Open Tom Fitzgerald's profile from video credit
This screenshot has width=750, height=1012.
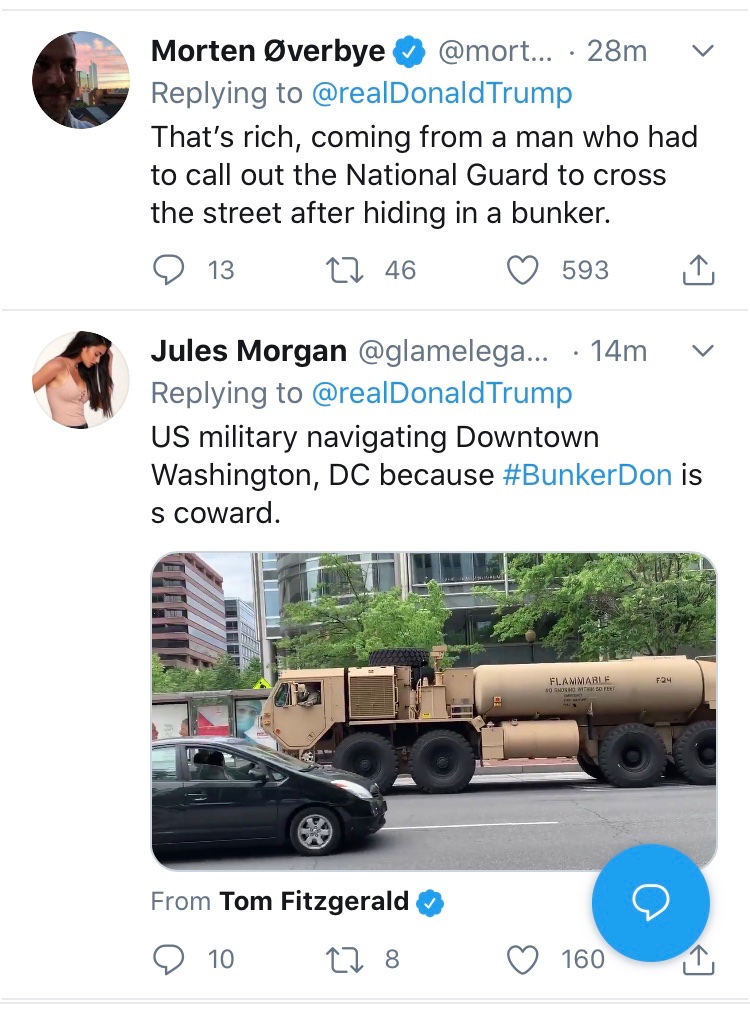point(315,901)
